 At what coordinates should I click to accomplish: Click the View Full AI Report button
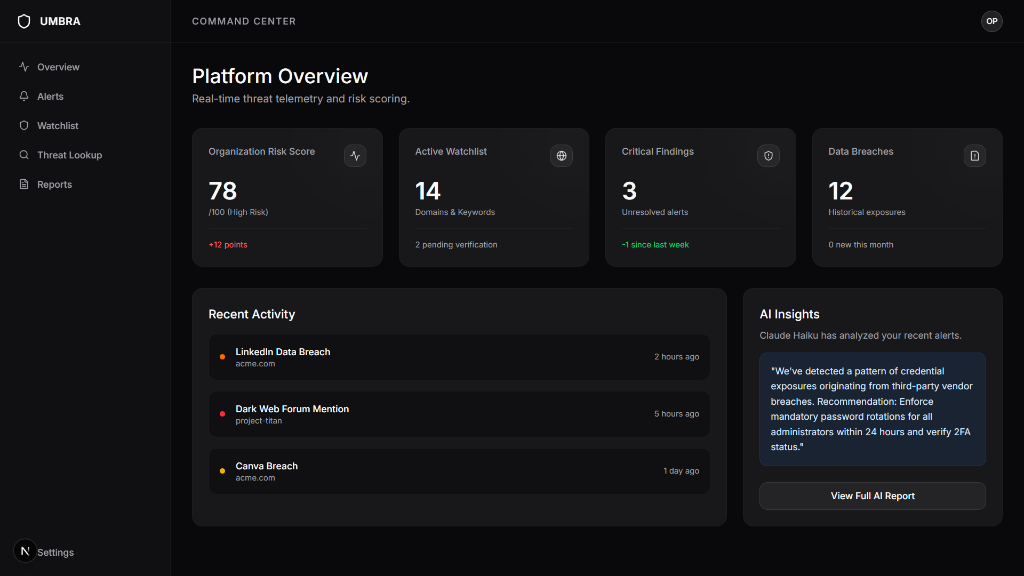tap(872, 496)
